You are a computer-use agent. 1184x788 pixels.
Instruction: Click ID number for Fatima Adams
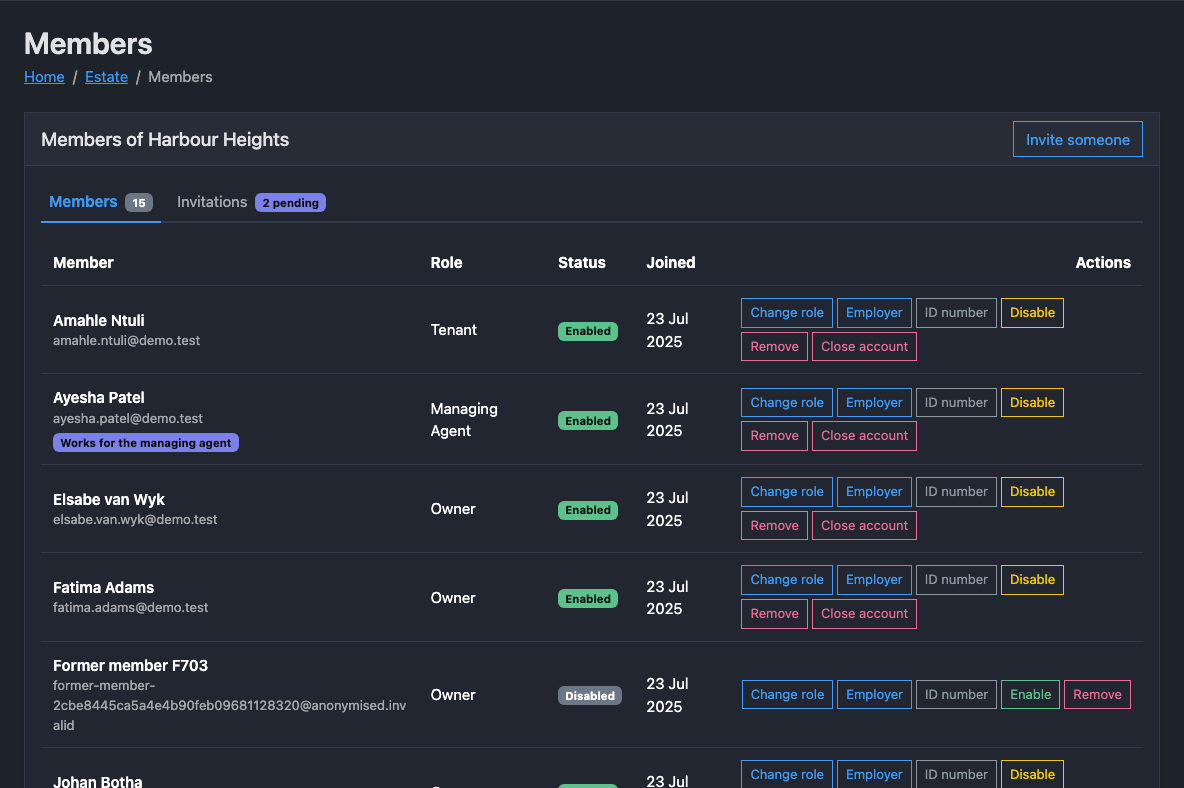pyautogui.click(x=956, y=580)
